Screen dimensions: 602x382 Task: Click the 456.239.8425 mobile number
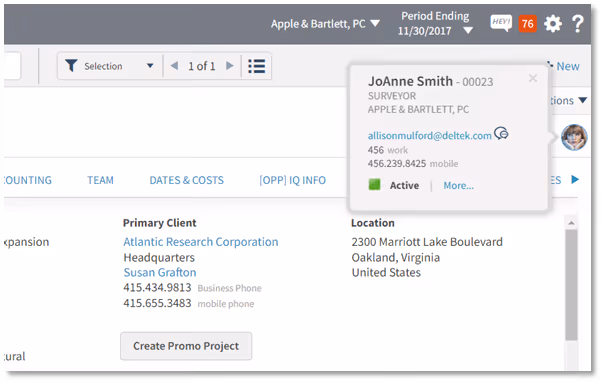[x=397, y=164]
